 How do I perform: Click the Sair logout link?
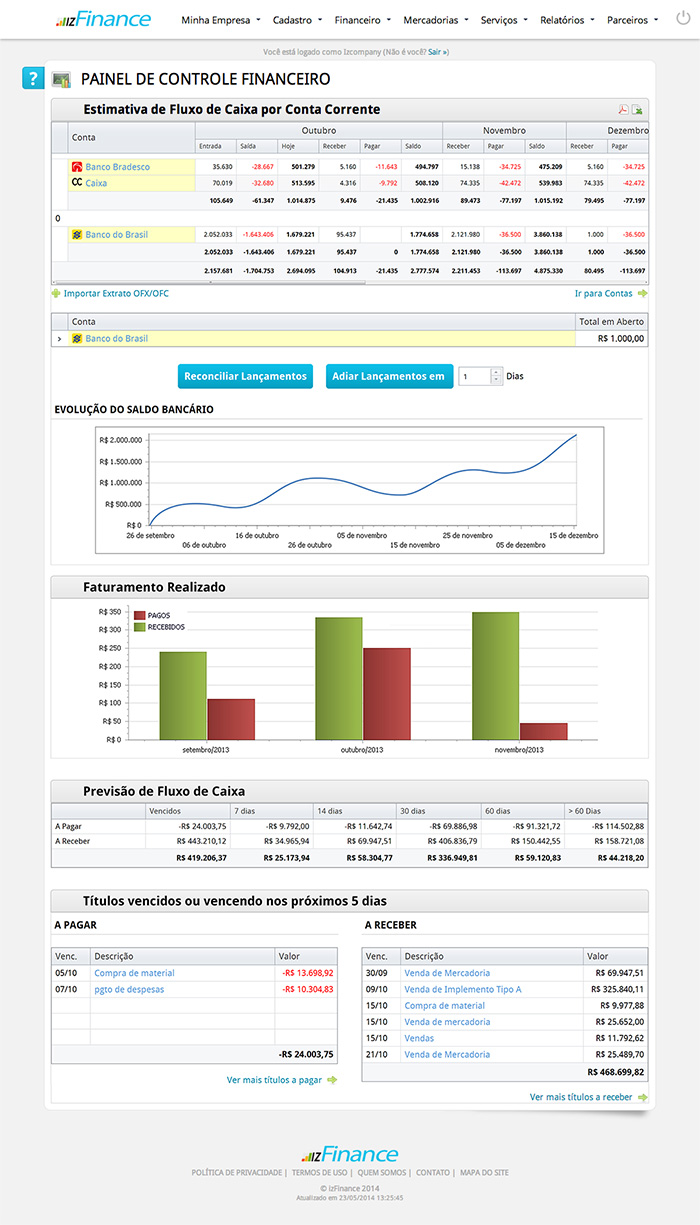pos(436,51)
